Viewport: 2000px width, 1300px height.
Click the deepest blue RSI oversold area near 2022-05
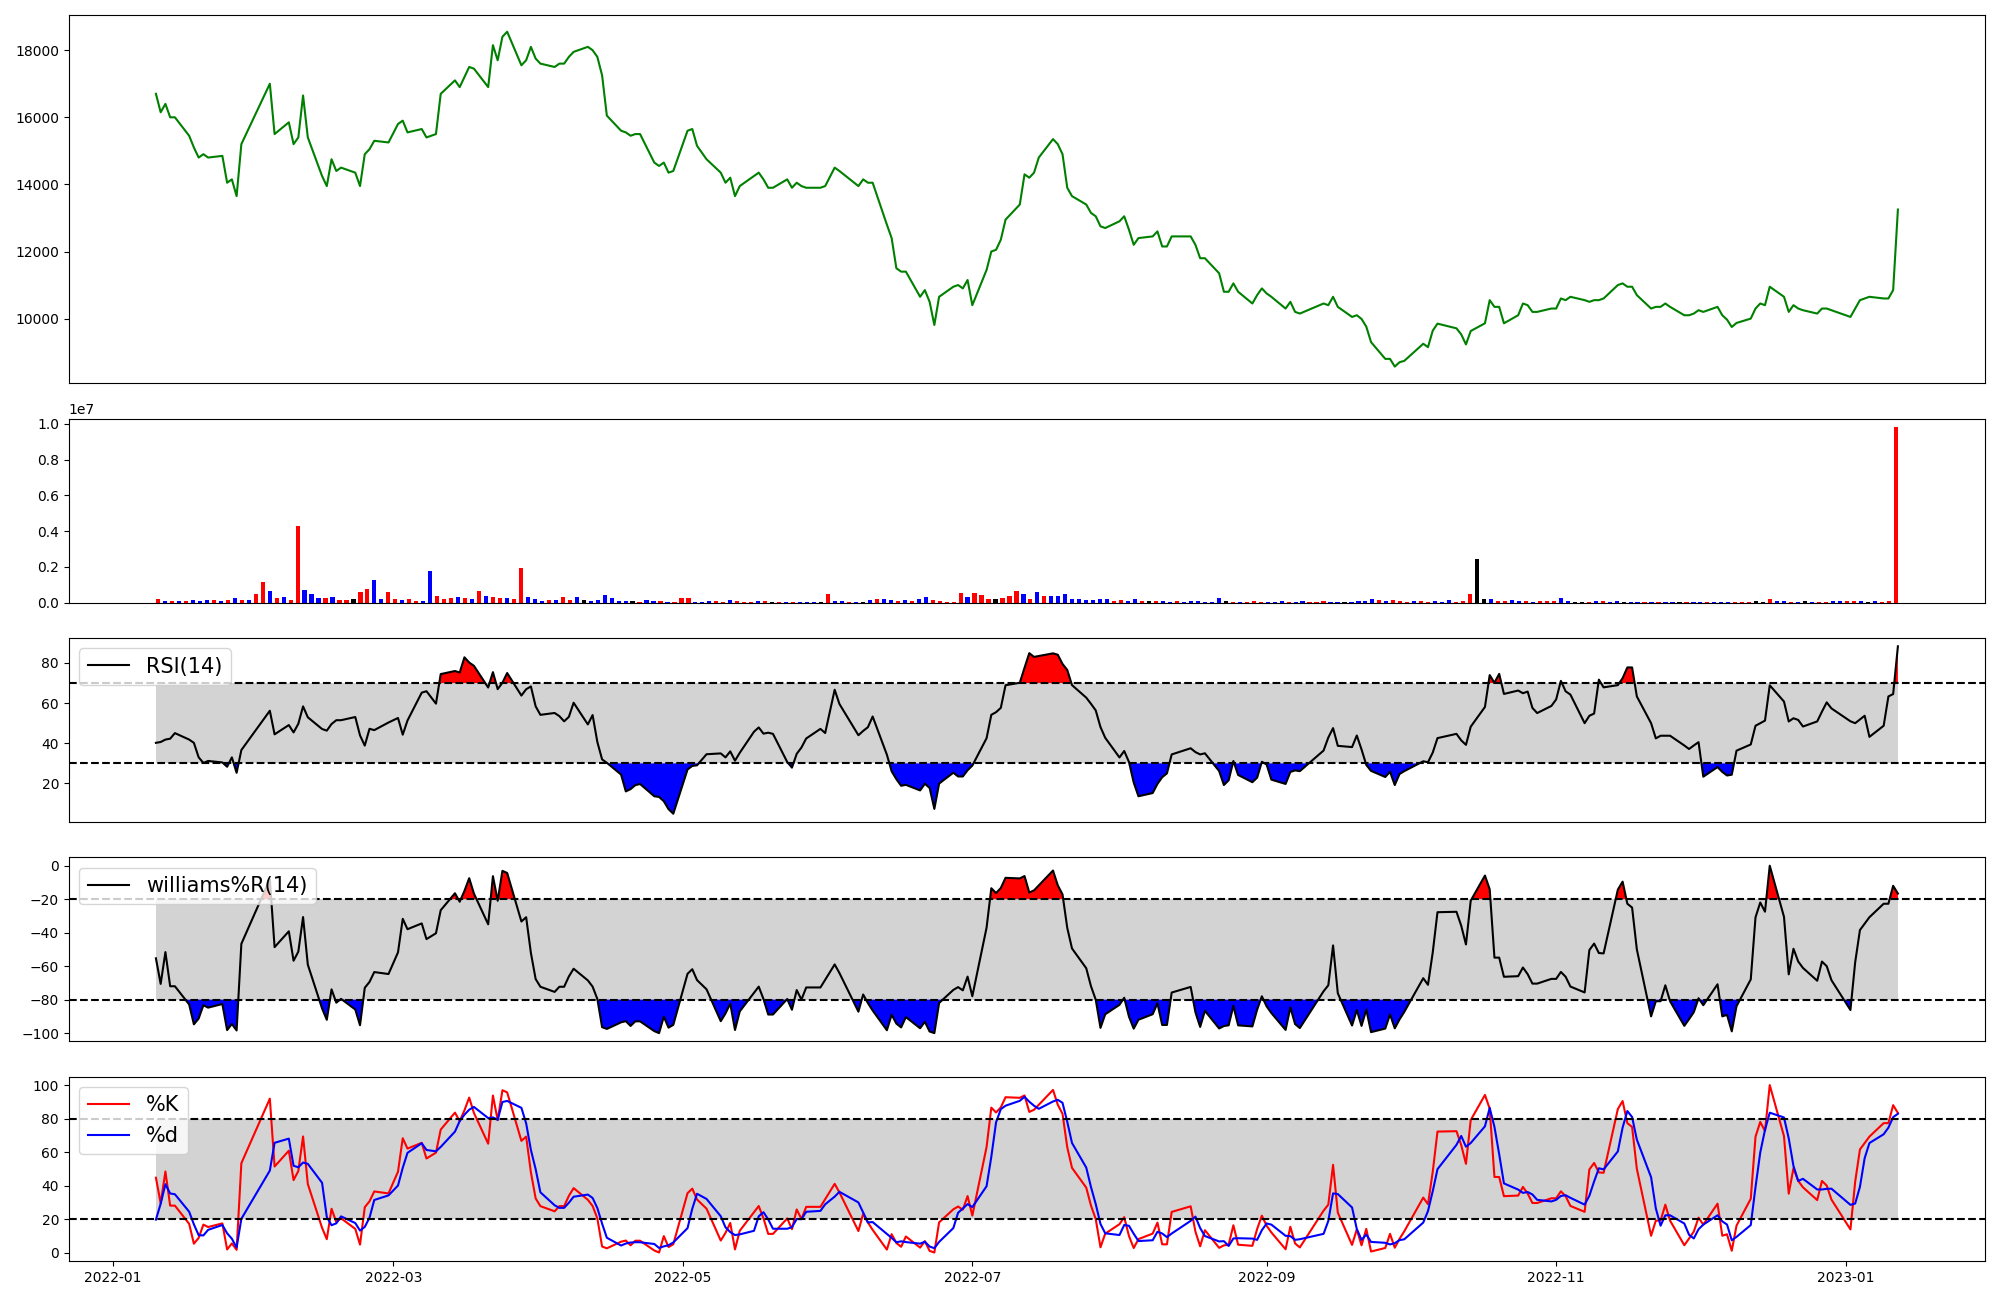(655, 779)
